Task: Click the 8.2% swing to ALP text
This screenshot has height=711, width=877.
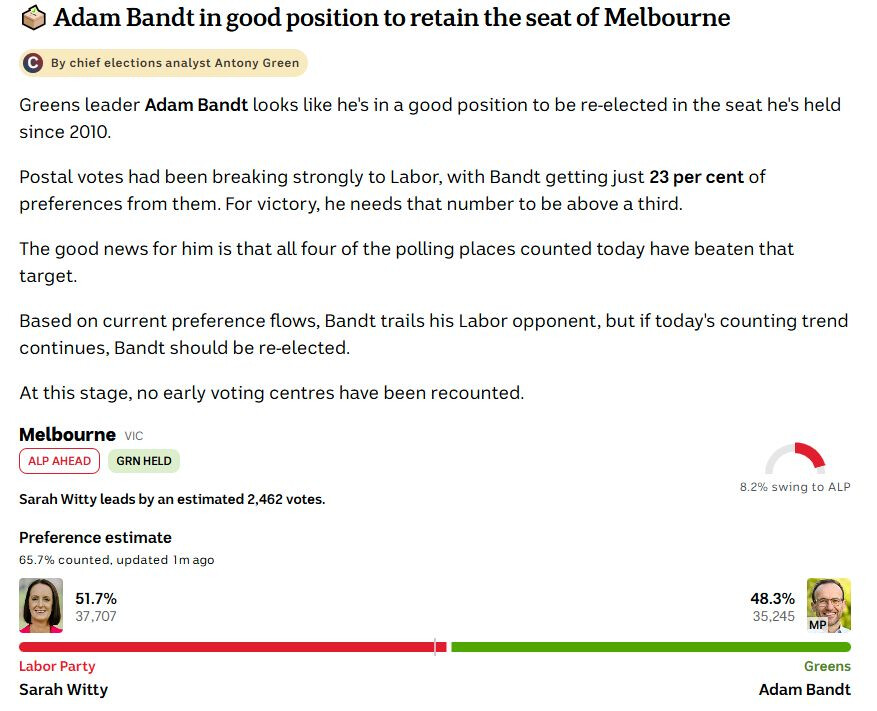Action: point(795,487)
